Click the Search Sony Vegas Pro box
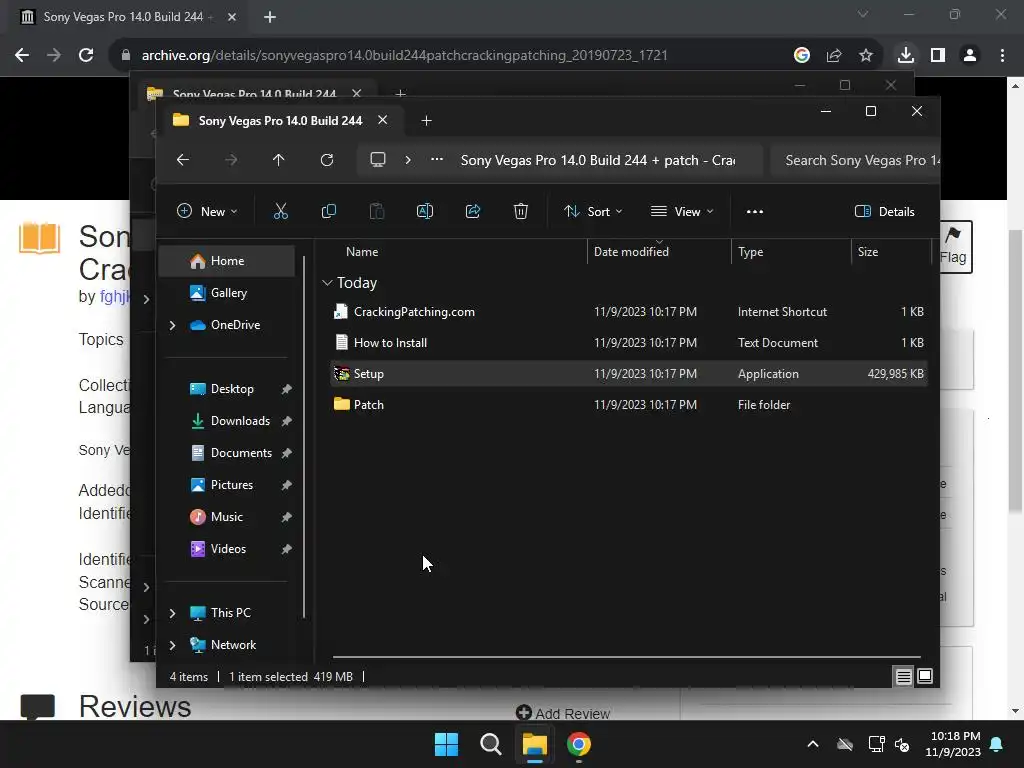 (856, 160)
